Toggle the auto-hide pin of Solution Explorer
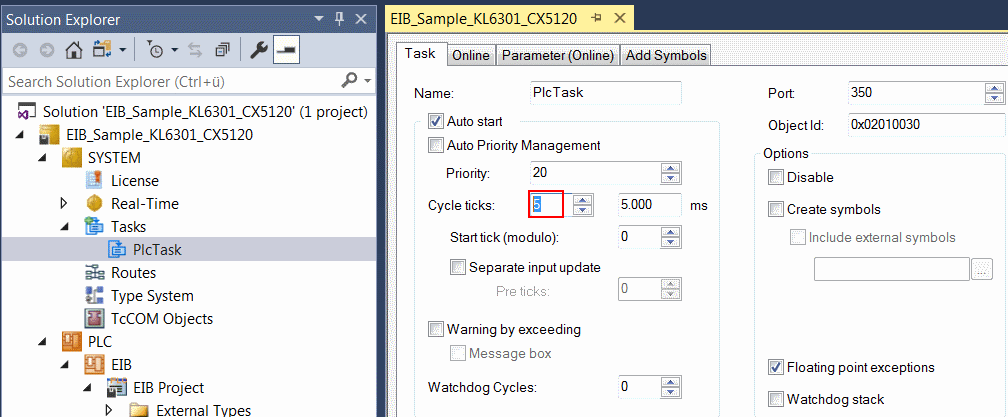Viewport: 1008px width, 417px height. [341, 20]
